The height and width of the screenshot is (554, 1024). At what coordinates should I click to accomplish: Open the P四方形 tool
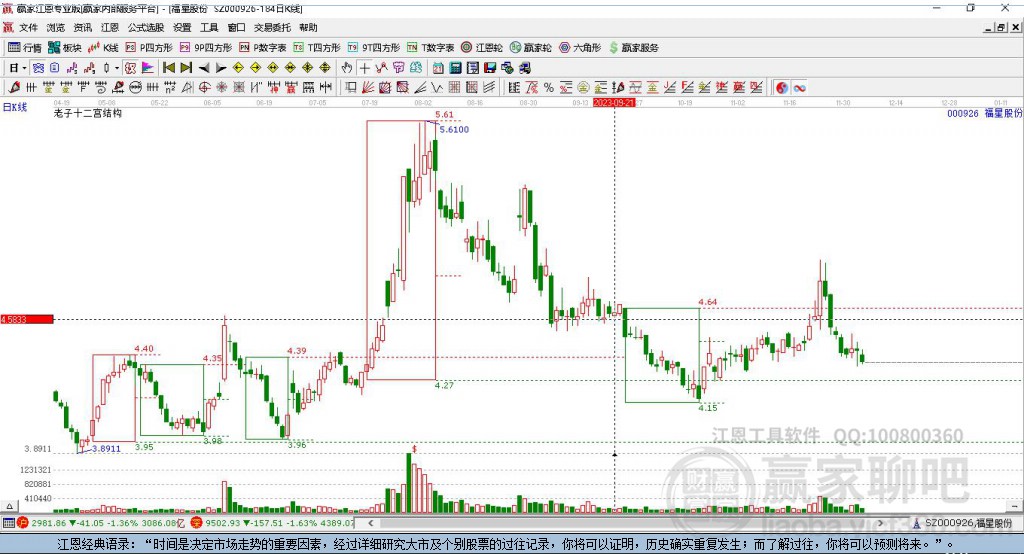tap(149, 48)
